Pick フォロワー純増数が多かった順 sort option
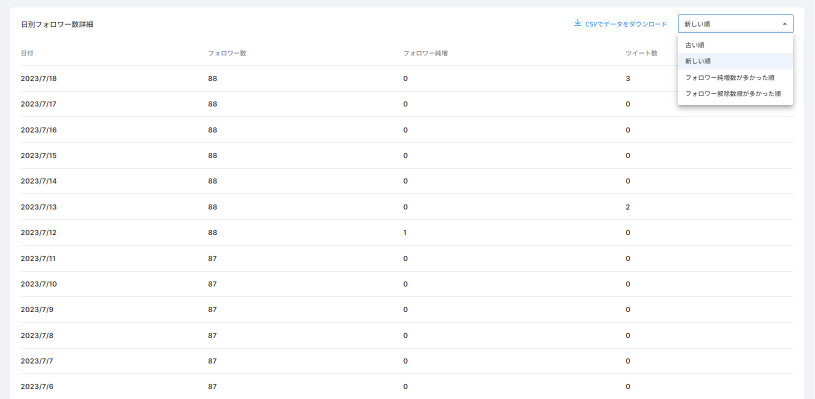Screen dimensions: 815x399 (735, 77)
